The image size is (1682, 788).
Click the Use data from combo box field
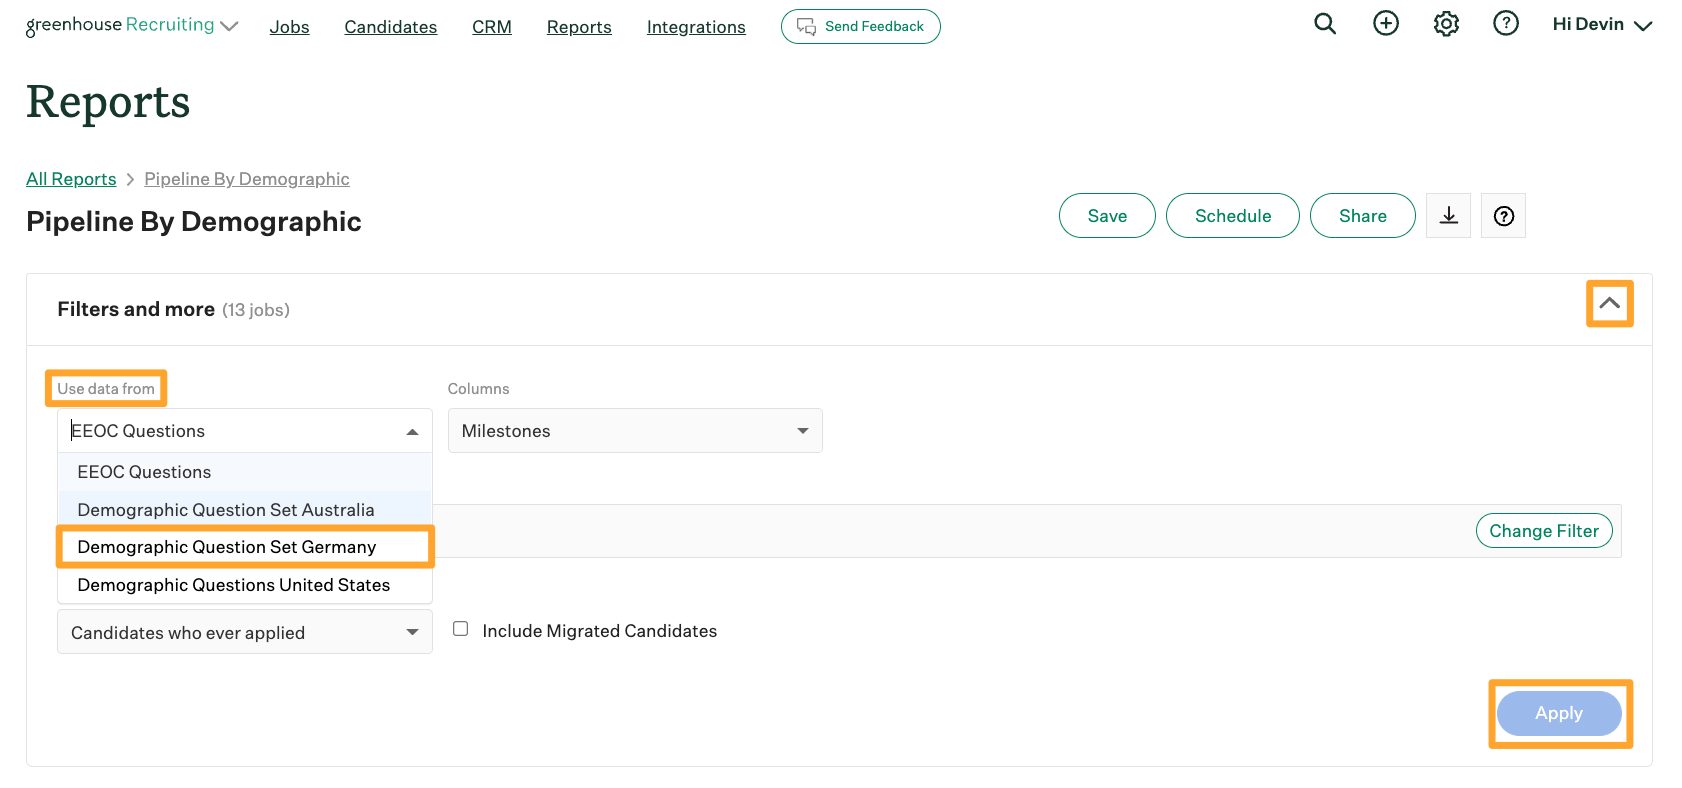tap(245, 431)
